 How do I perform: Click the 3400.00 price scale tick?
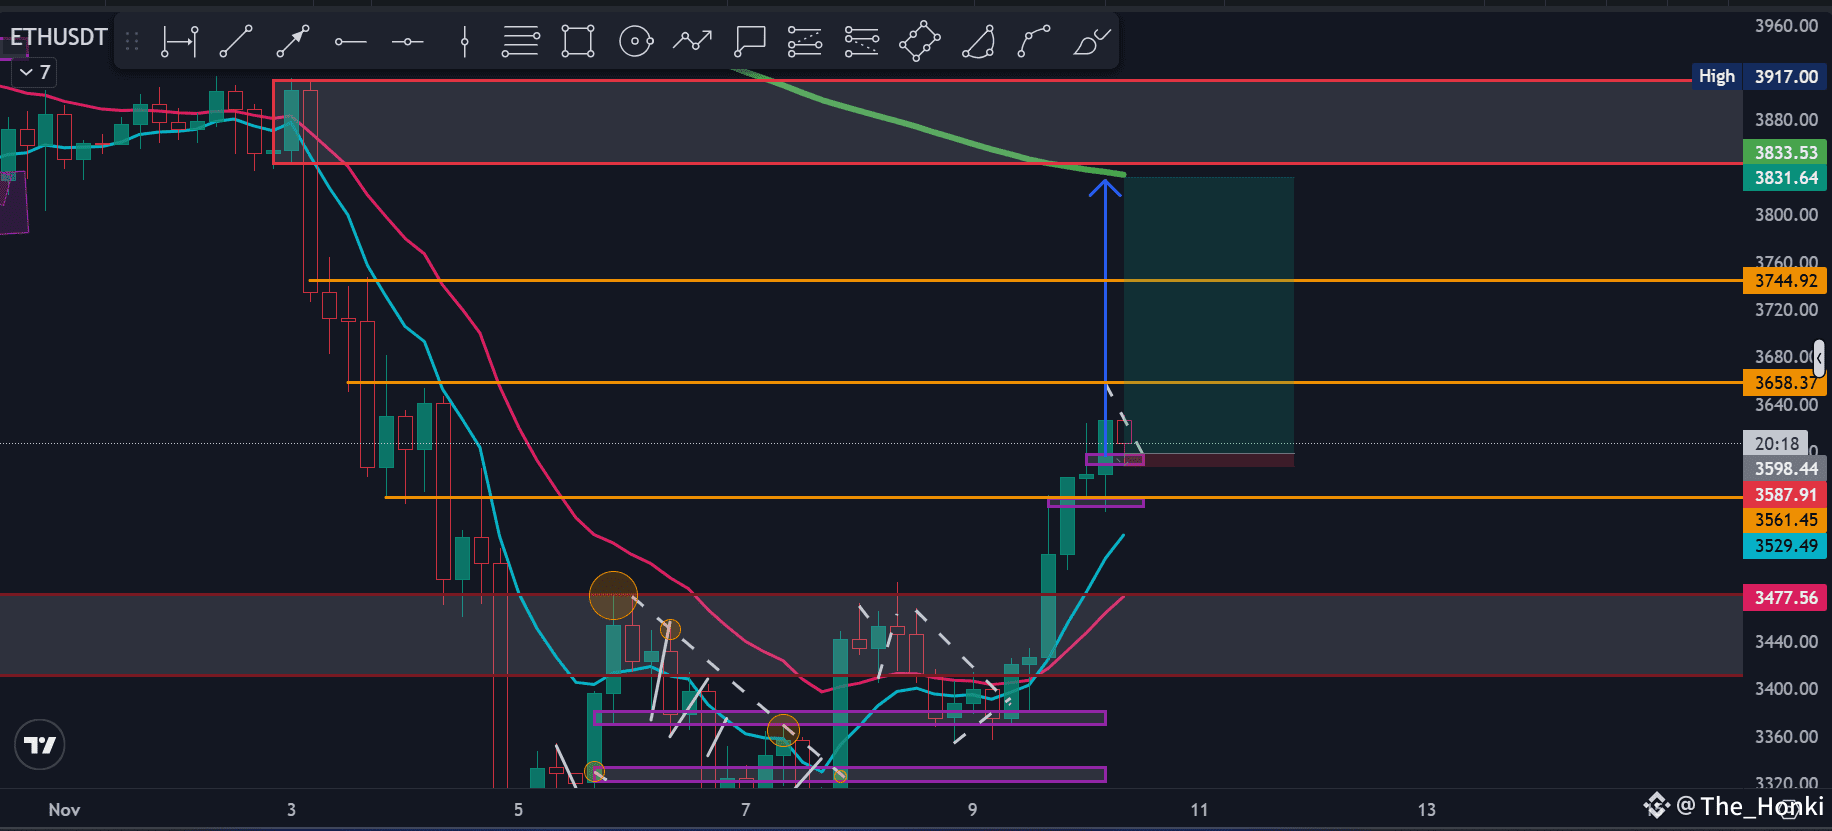click(1786, 689)
